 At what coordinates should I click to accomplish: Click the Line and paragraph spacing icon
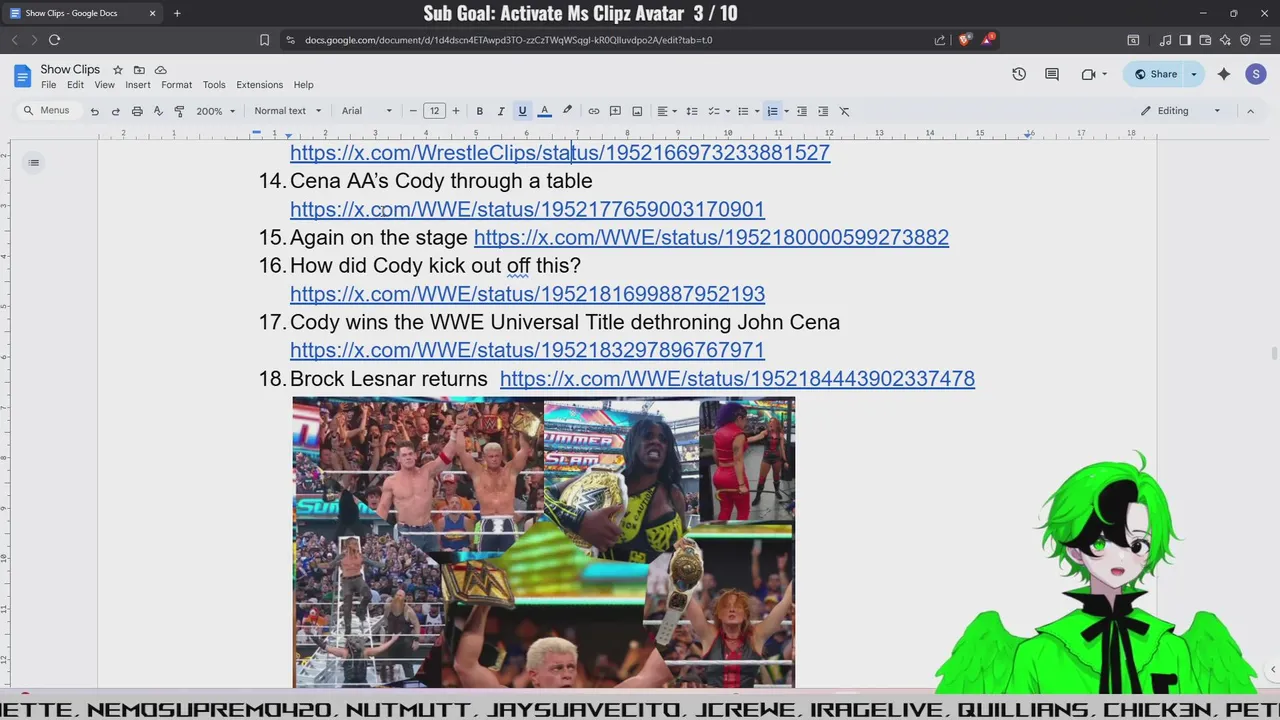pos(691,111)
